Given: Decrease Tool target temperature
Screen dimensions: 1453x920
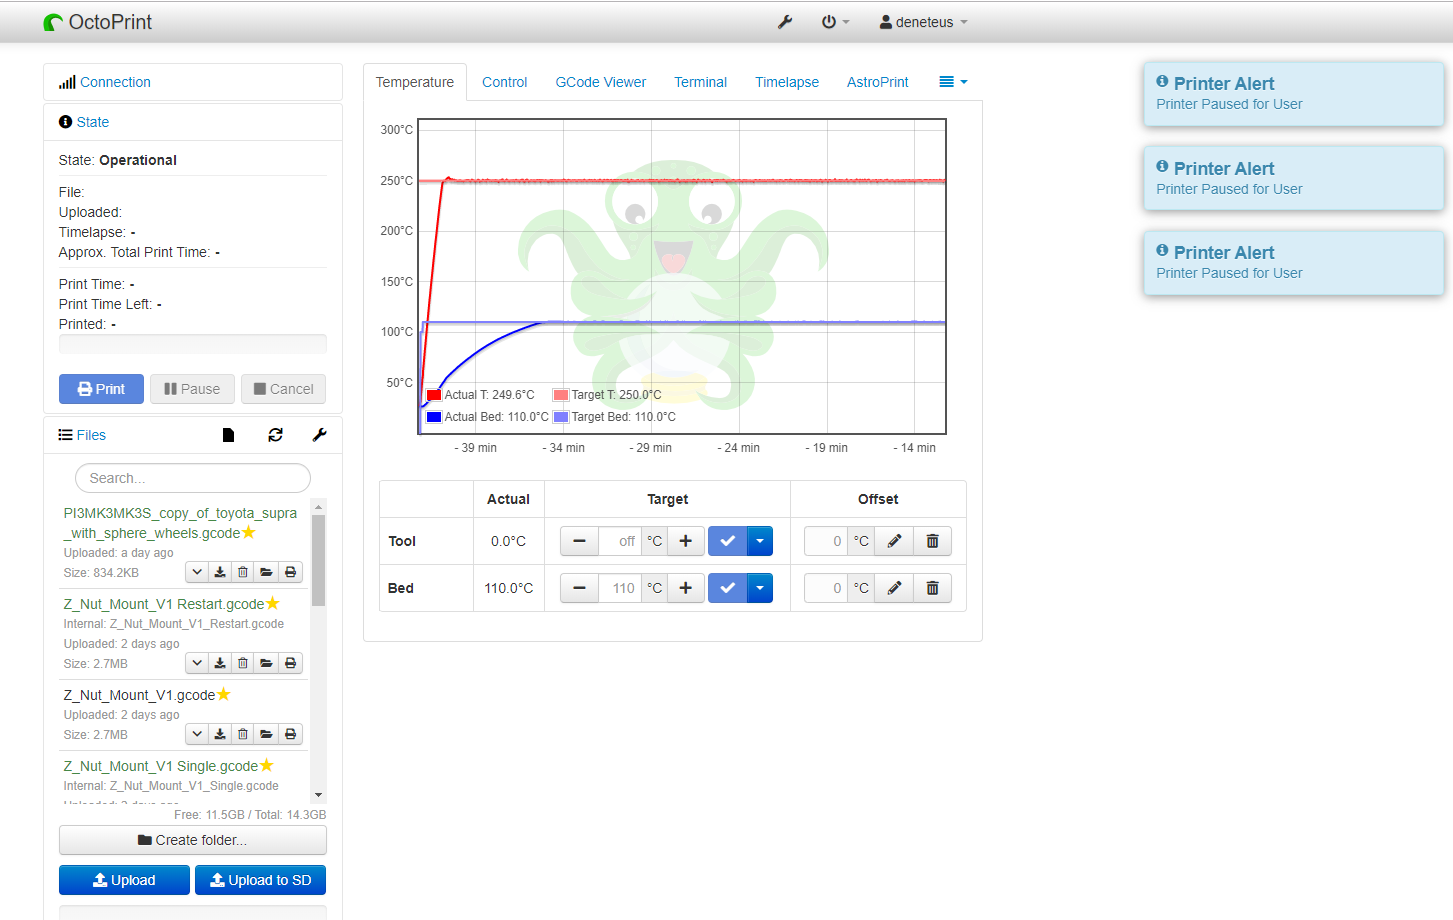Looking at the screenshot, I should [579, 541].
